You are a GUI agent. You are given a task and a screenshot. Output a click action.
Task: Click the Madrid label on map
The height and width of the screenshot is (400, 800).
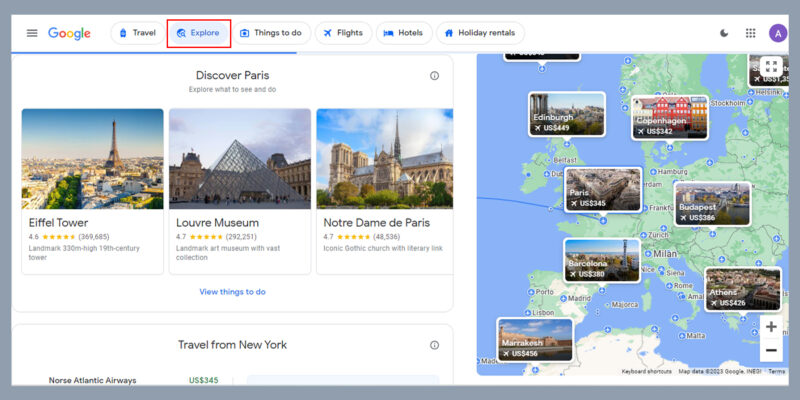click(x=579, y=298)
